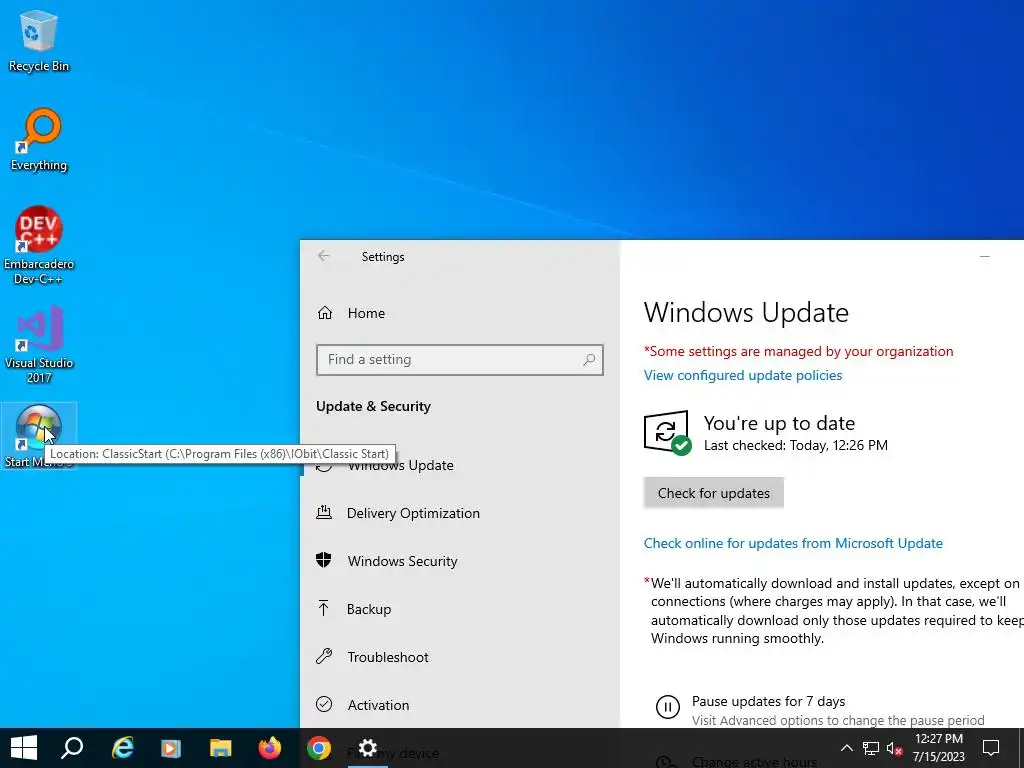Click the Update & Security section header
Image resolution: width=1024 pixels, height=768 pixels.
(374, 406)
